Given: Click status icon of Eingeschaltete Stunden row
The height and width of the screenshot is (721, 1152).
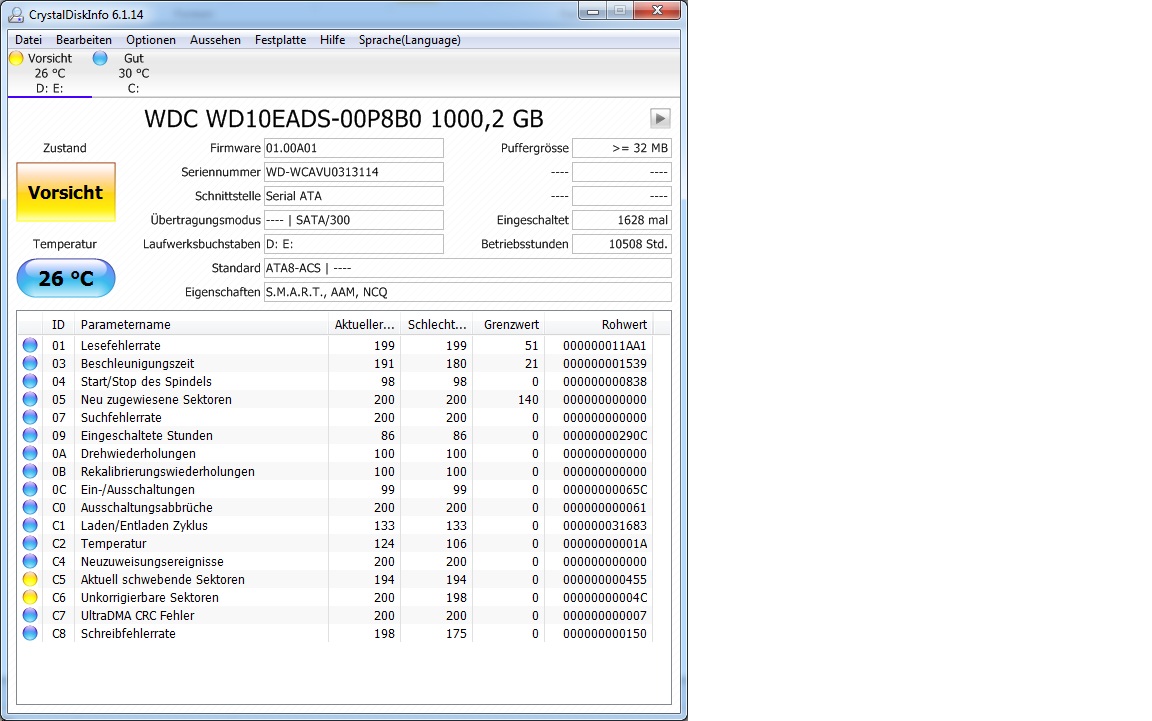Looking at the screenshot, I should click(x=29, y=435).
